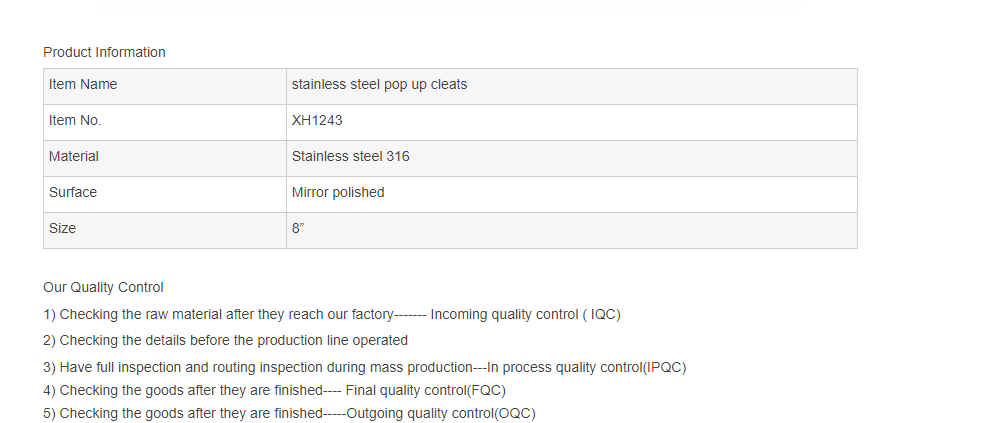Click the Our Quality Control heading
This screenshot has height=423, width=998.
(x=103, y=288)
